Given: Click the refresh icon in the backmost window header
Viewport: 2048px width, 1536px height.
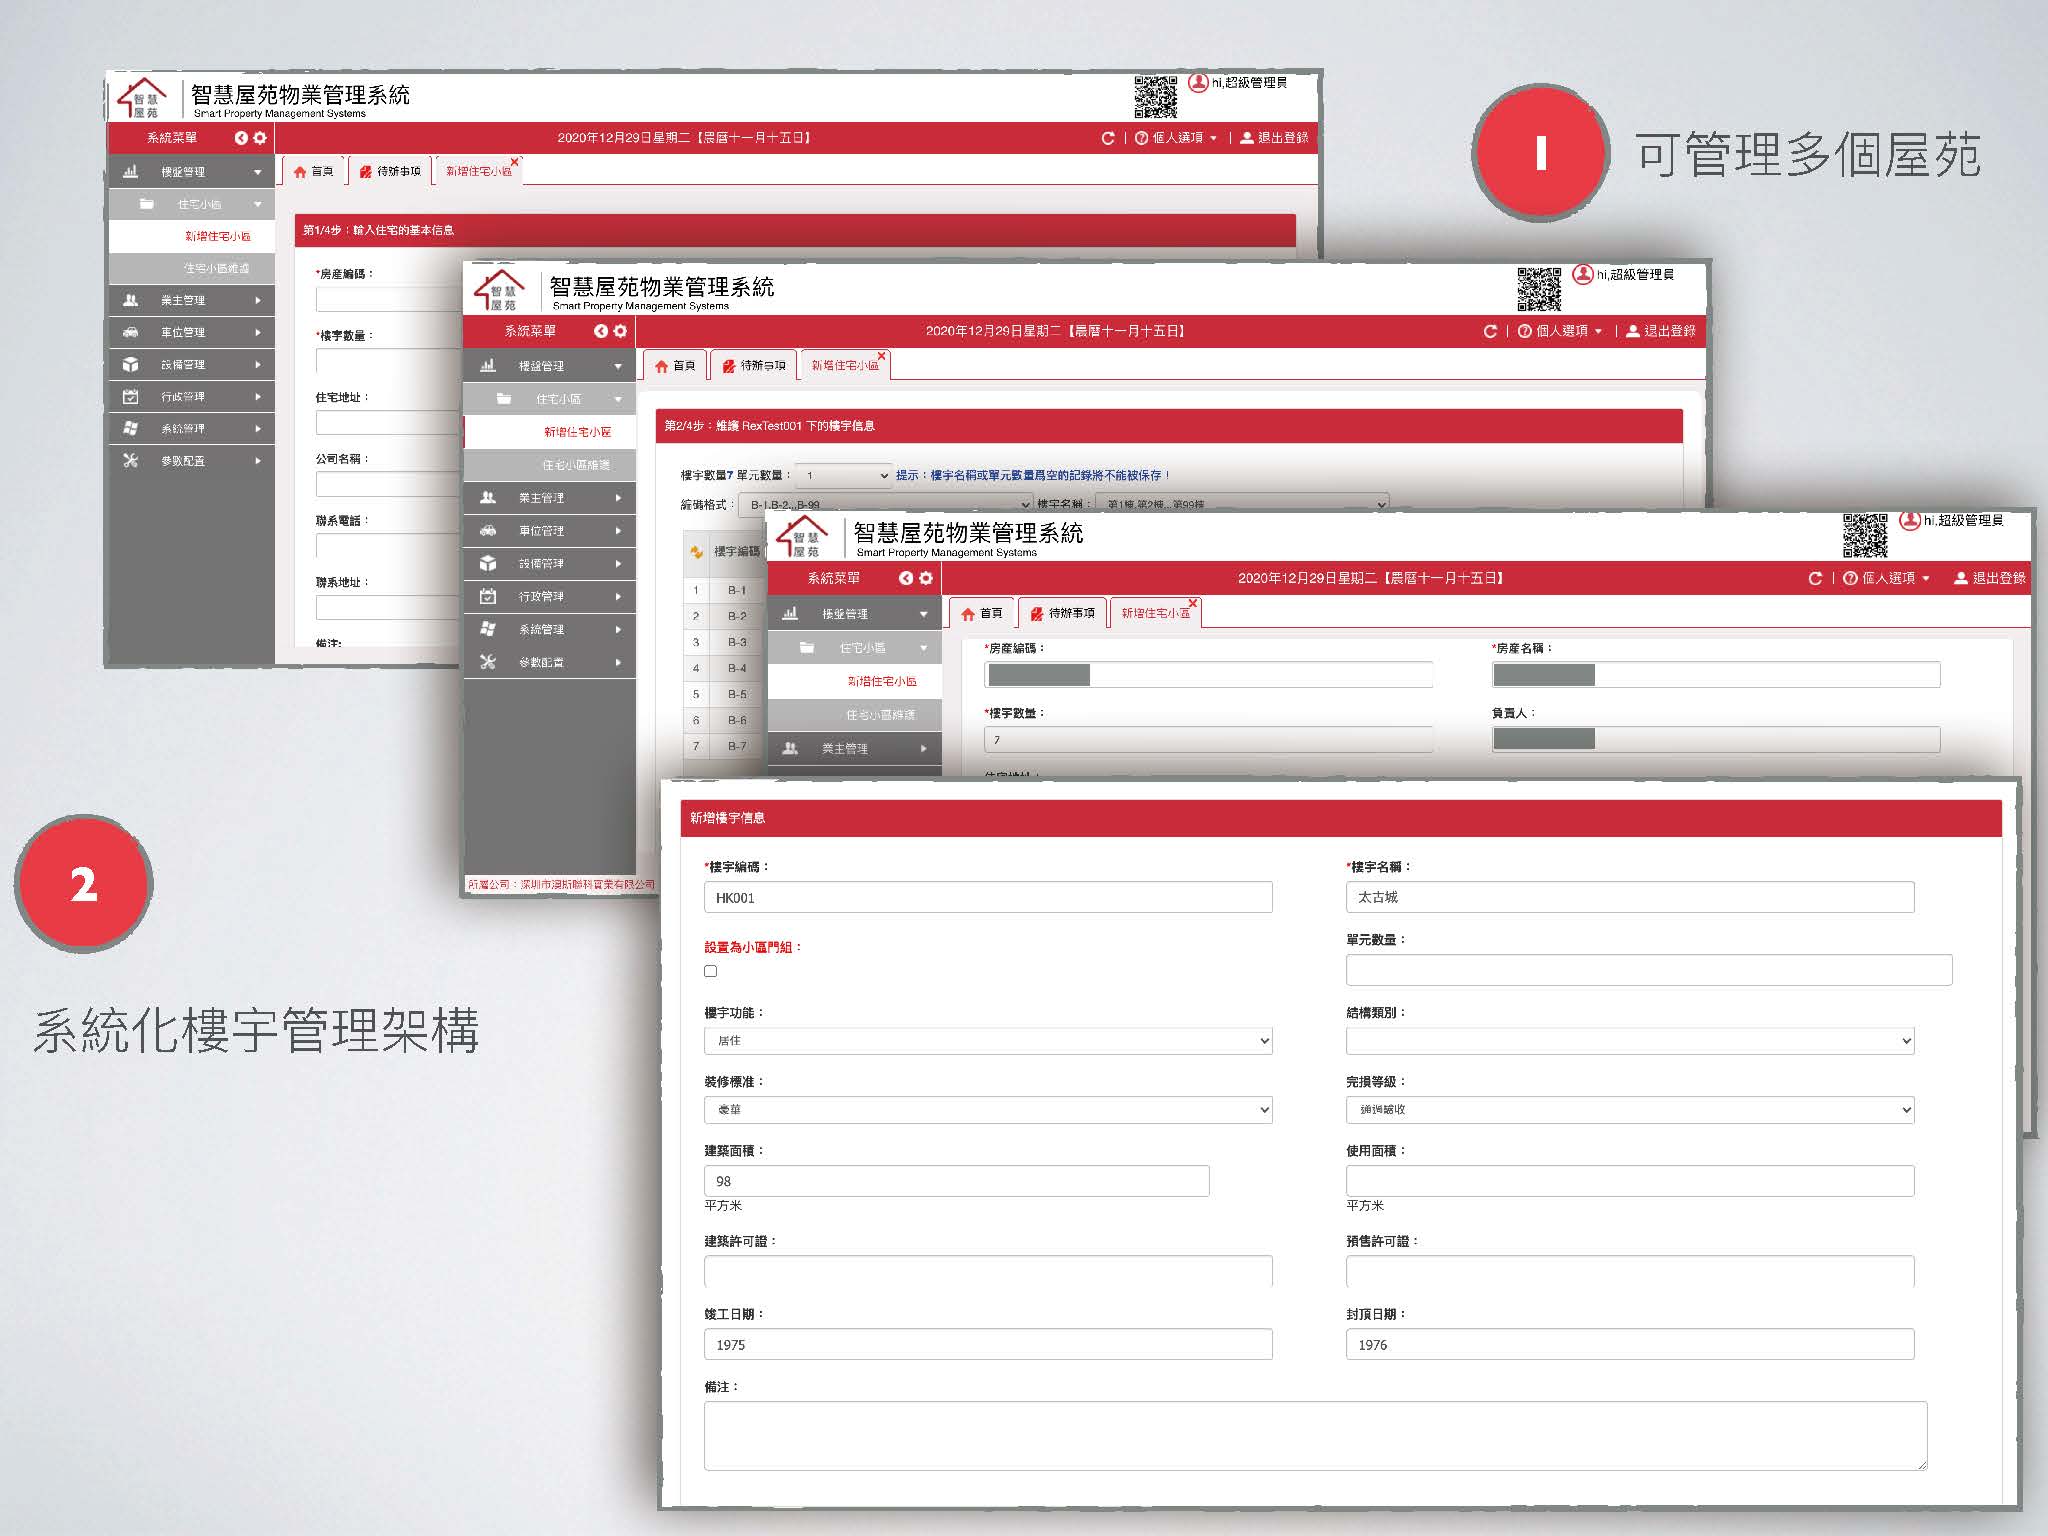Looking at the screenshot, I should click(x=1107, y=138).
